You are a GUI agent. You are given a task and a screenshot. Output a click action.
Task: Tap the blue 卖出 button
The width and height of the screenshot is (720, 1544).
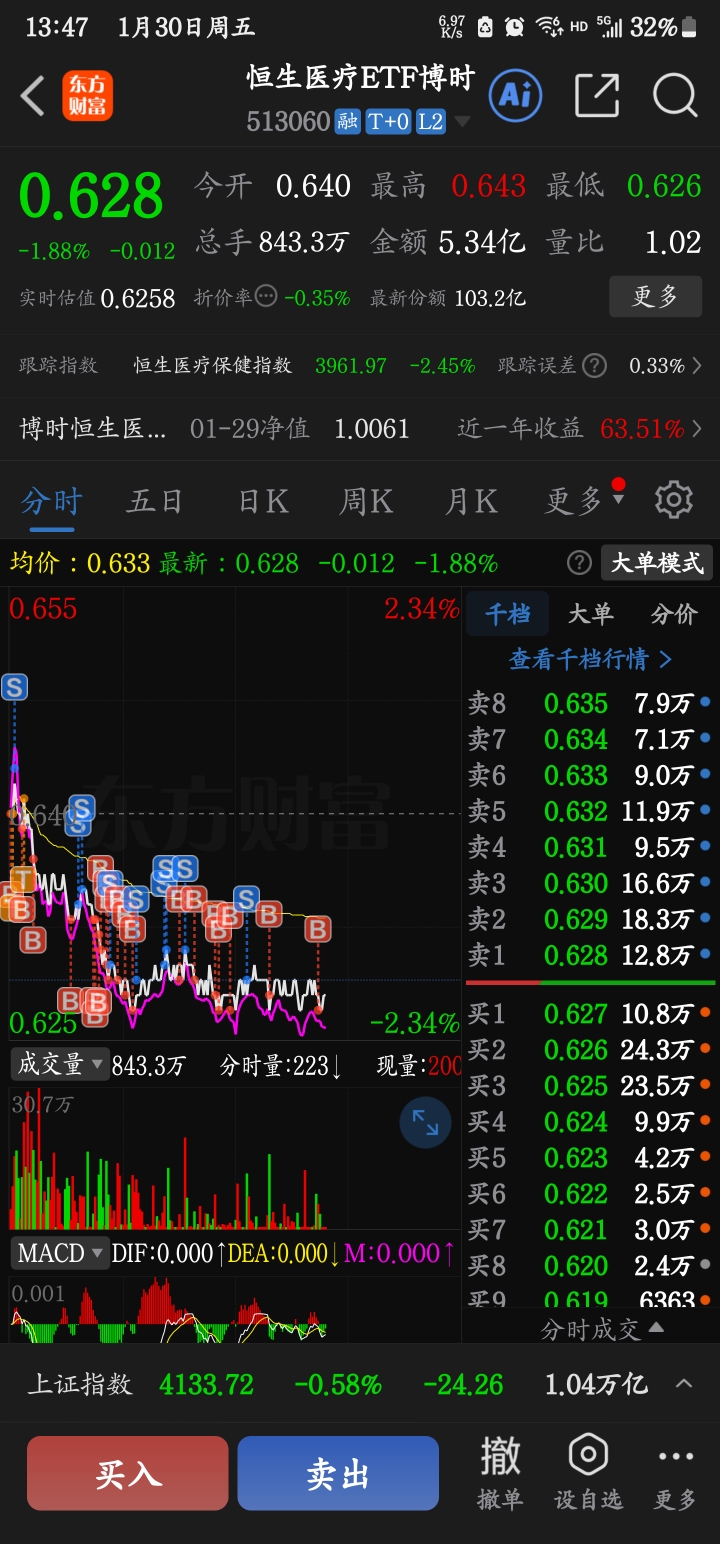pos(338,1473)
